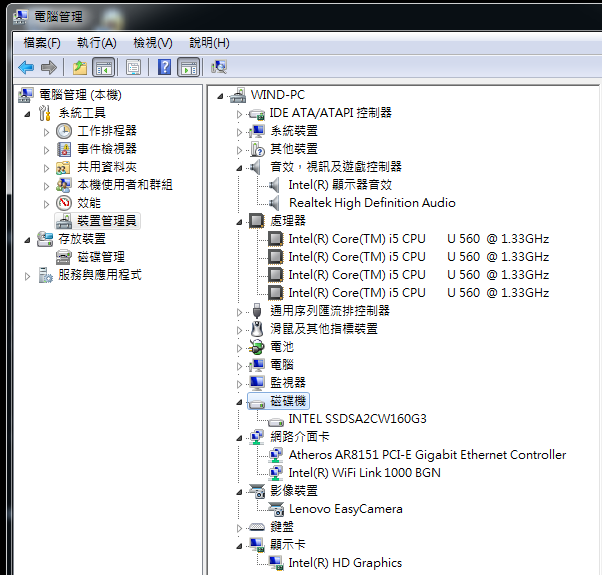This screenshot has height=575, width=602.
Task: Toggle the Show/Hide Console Tree button
Action: (x=104, y=68)
